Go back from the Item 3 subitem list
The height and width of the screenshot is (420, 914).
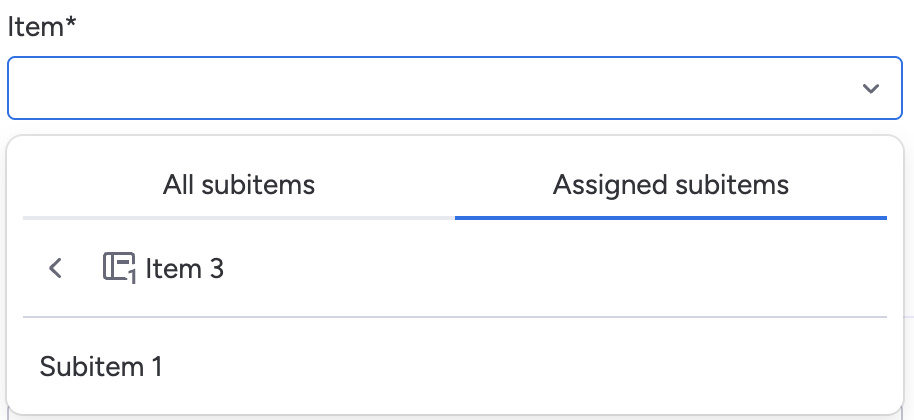click(x=56, y=268)
